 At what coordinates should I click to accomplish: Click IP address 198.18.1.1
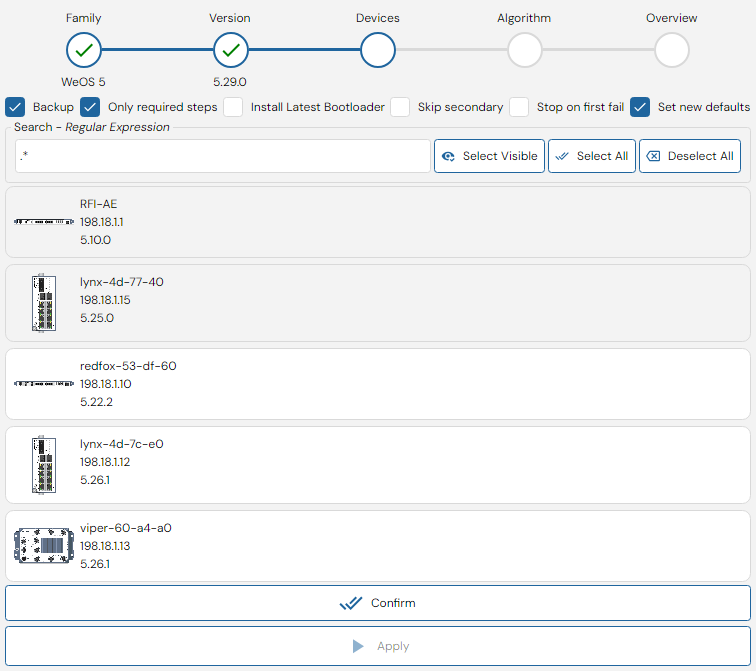point(102,222)
